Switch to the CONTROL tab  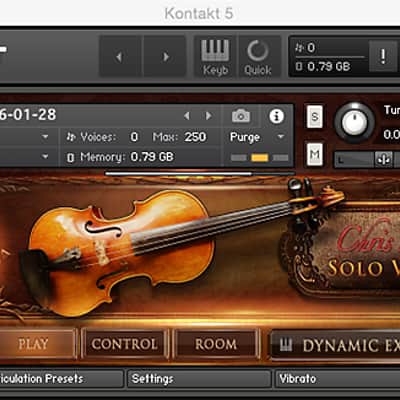pyautogui.click(x=125, y=344)
